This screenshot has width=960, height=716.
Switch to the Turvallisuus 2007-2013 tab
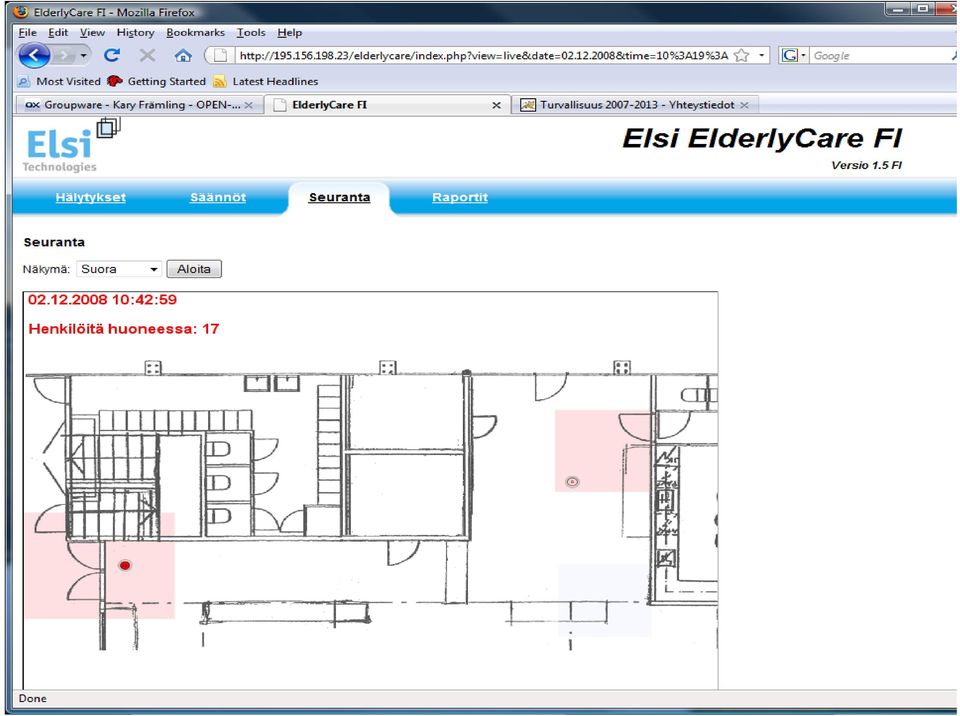[x=635, y=105]
